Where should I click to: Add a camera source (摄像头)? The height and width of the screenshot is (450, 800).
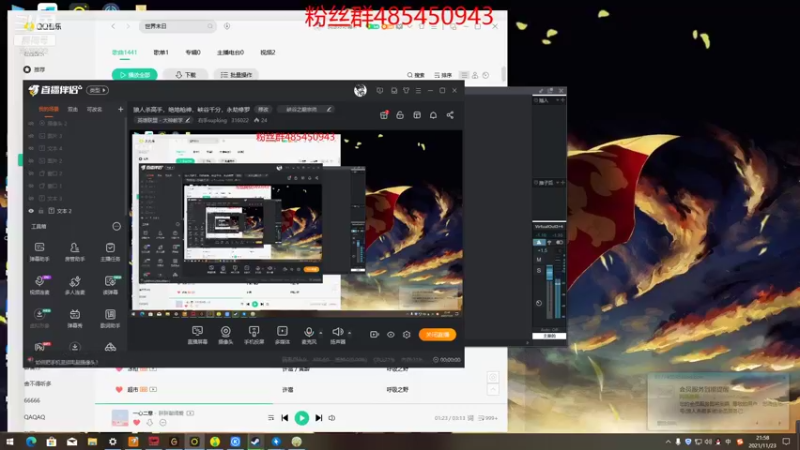coord(226,335)
